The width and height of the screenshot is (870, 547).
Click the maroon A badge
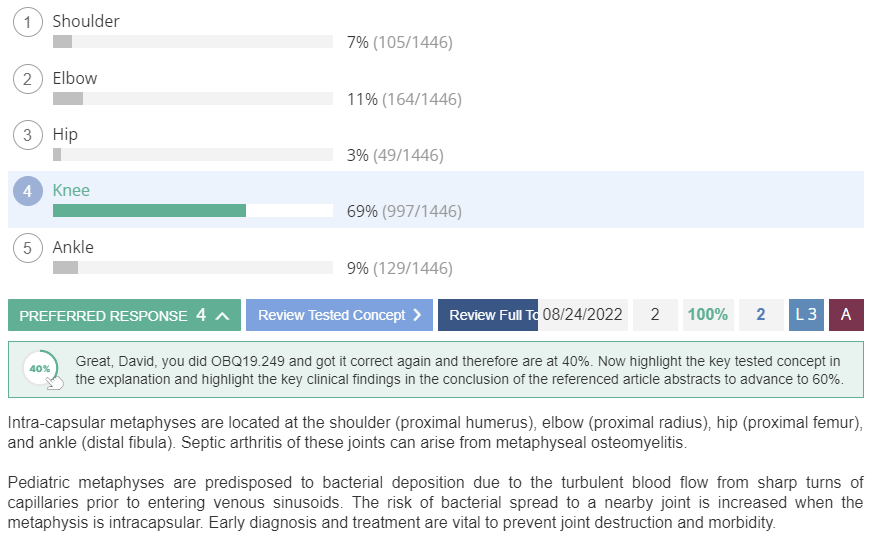tap(846, 315)
